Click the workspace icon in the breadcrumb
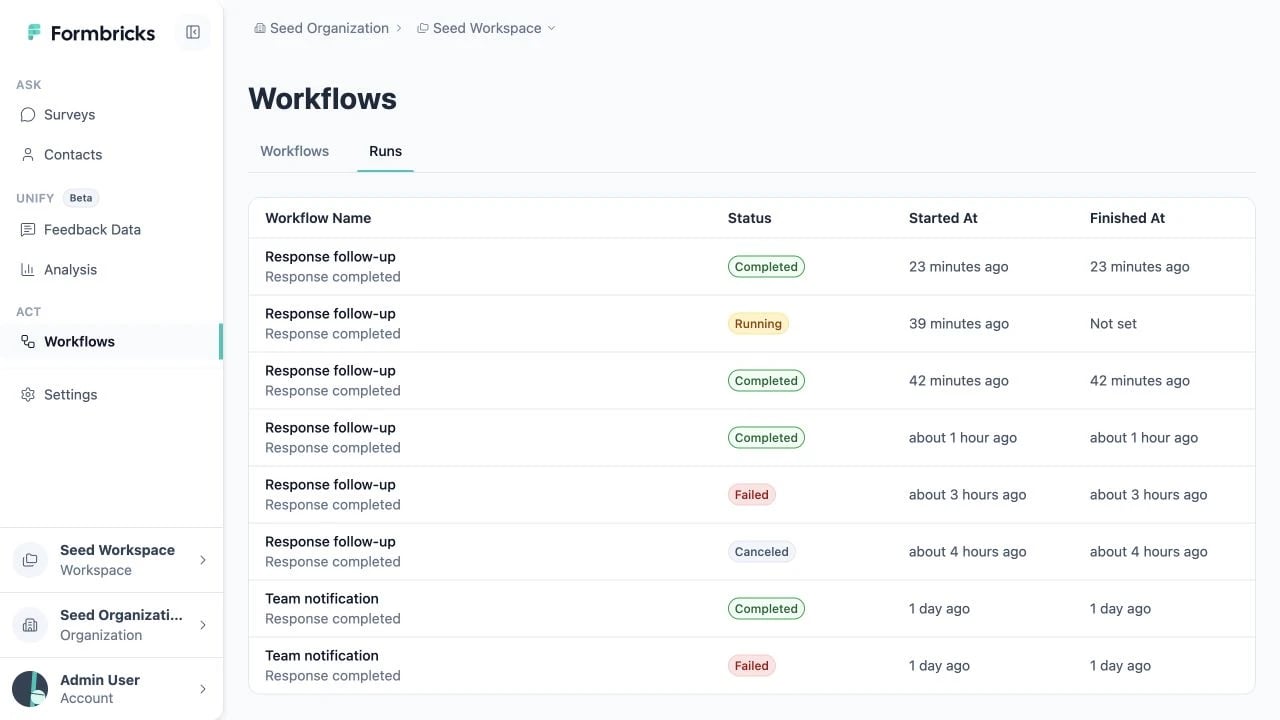Image resolution: width=1280 pixels, height=720 pixels. coord(423,28)
